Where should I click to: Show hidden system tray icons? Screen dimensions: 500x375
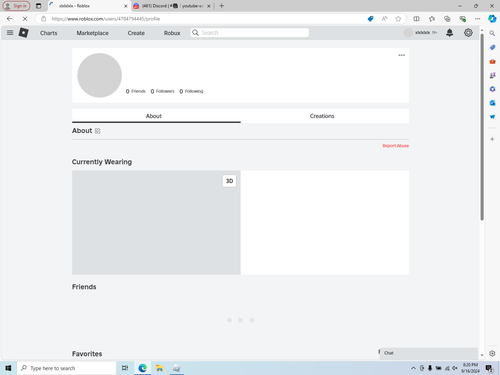413,368
